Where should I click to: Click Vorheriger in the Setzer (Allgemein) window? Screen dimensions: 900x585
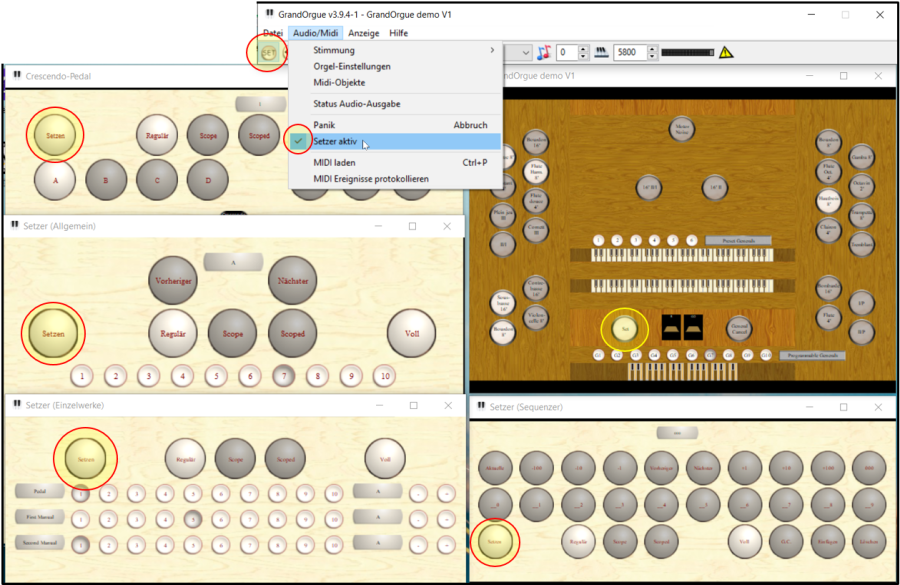click(x=173, y=281)
